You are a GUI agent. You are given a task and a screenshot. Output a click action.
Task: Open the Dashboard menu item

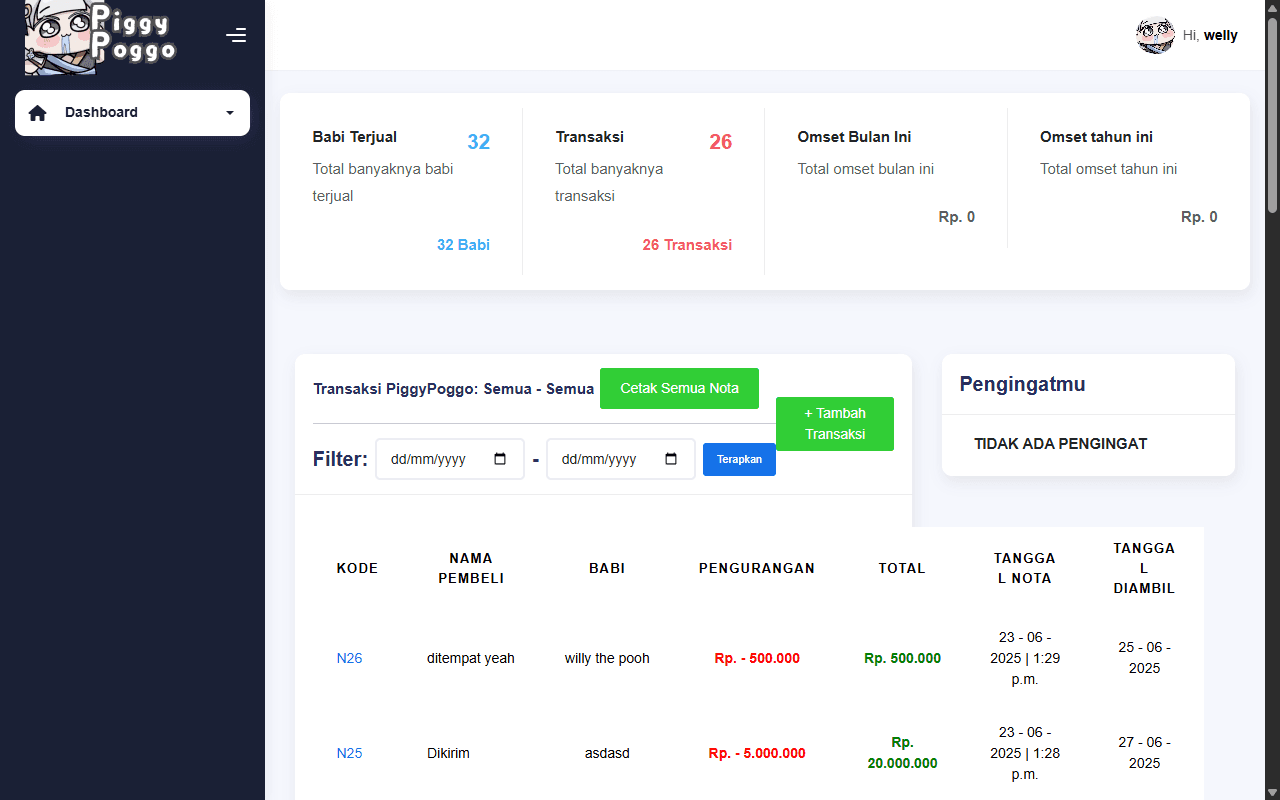pos(132,113)
